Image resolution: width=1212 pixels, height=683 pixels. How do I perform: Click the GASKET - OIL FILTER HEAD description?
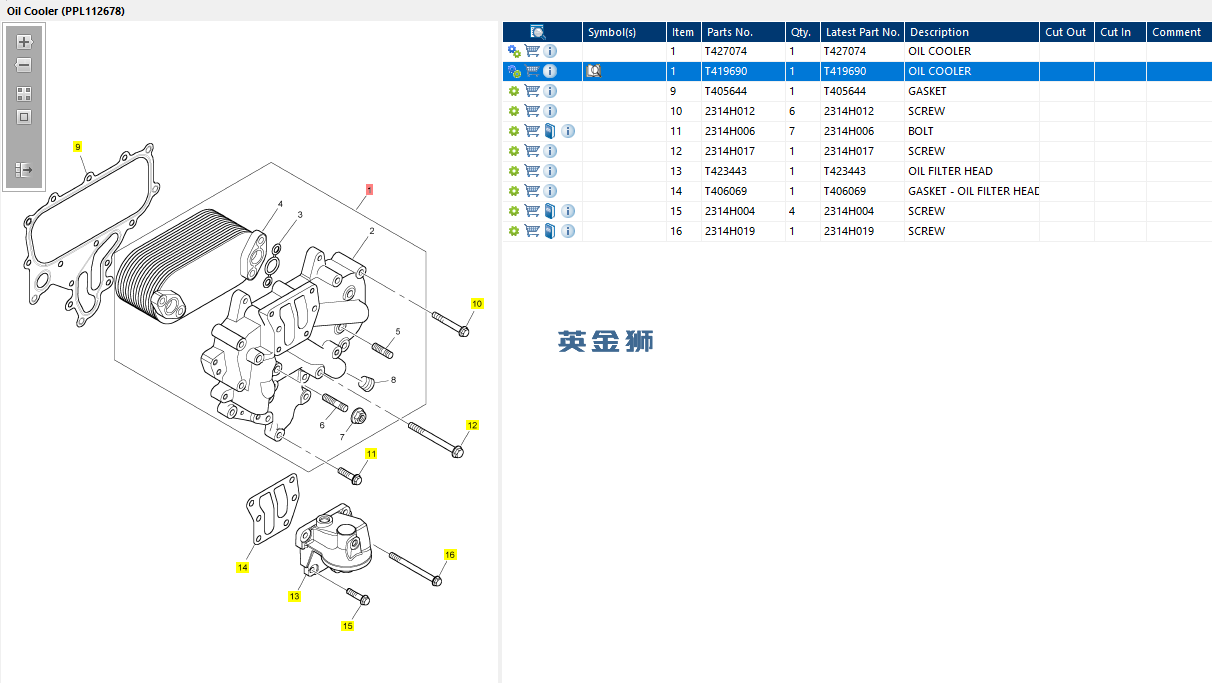(x=973, y=191)
